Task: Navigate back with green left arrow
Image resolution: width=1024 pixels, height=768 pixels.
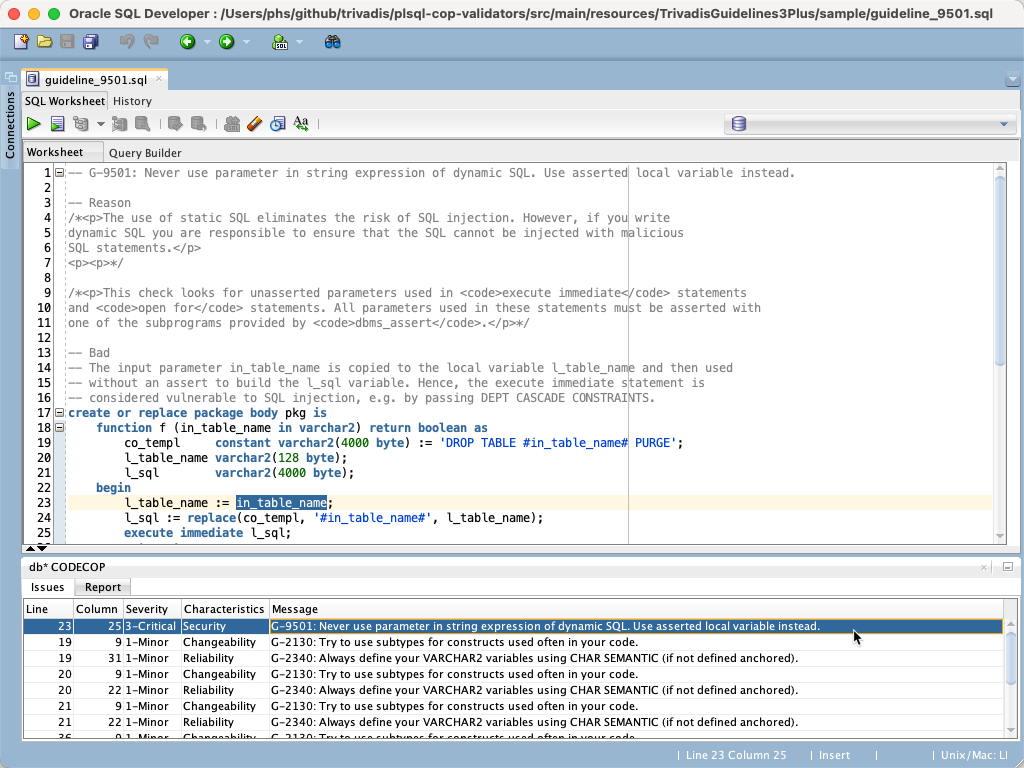Action: 187,42
